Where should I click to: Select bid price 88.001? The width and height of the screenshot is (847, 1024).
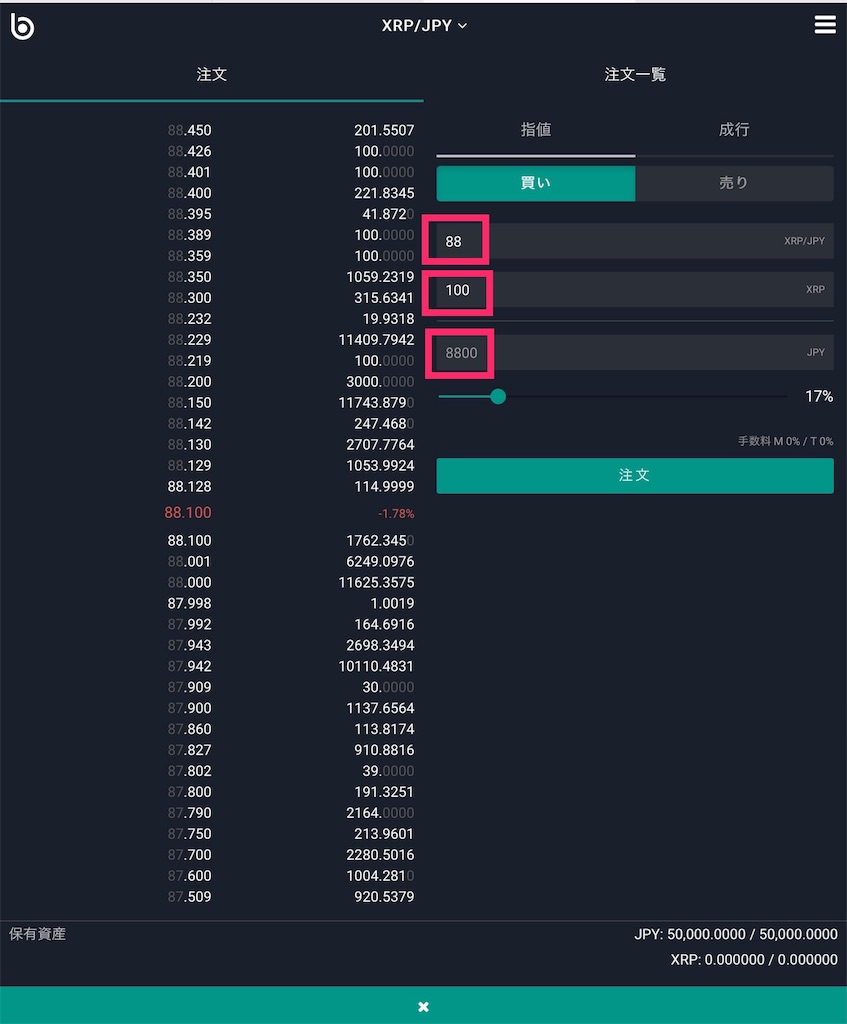[189, 562]
